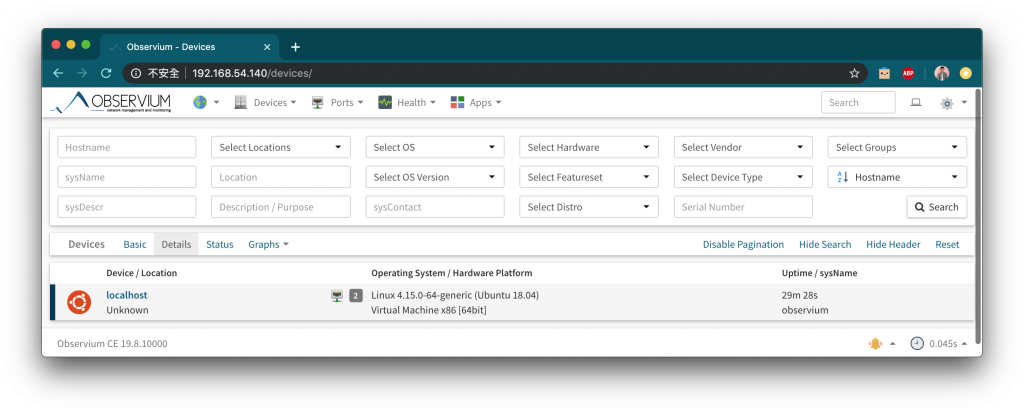Click the top navbar Search field
This screenshot has width=1024, height=412.
[x=858, y=103]
